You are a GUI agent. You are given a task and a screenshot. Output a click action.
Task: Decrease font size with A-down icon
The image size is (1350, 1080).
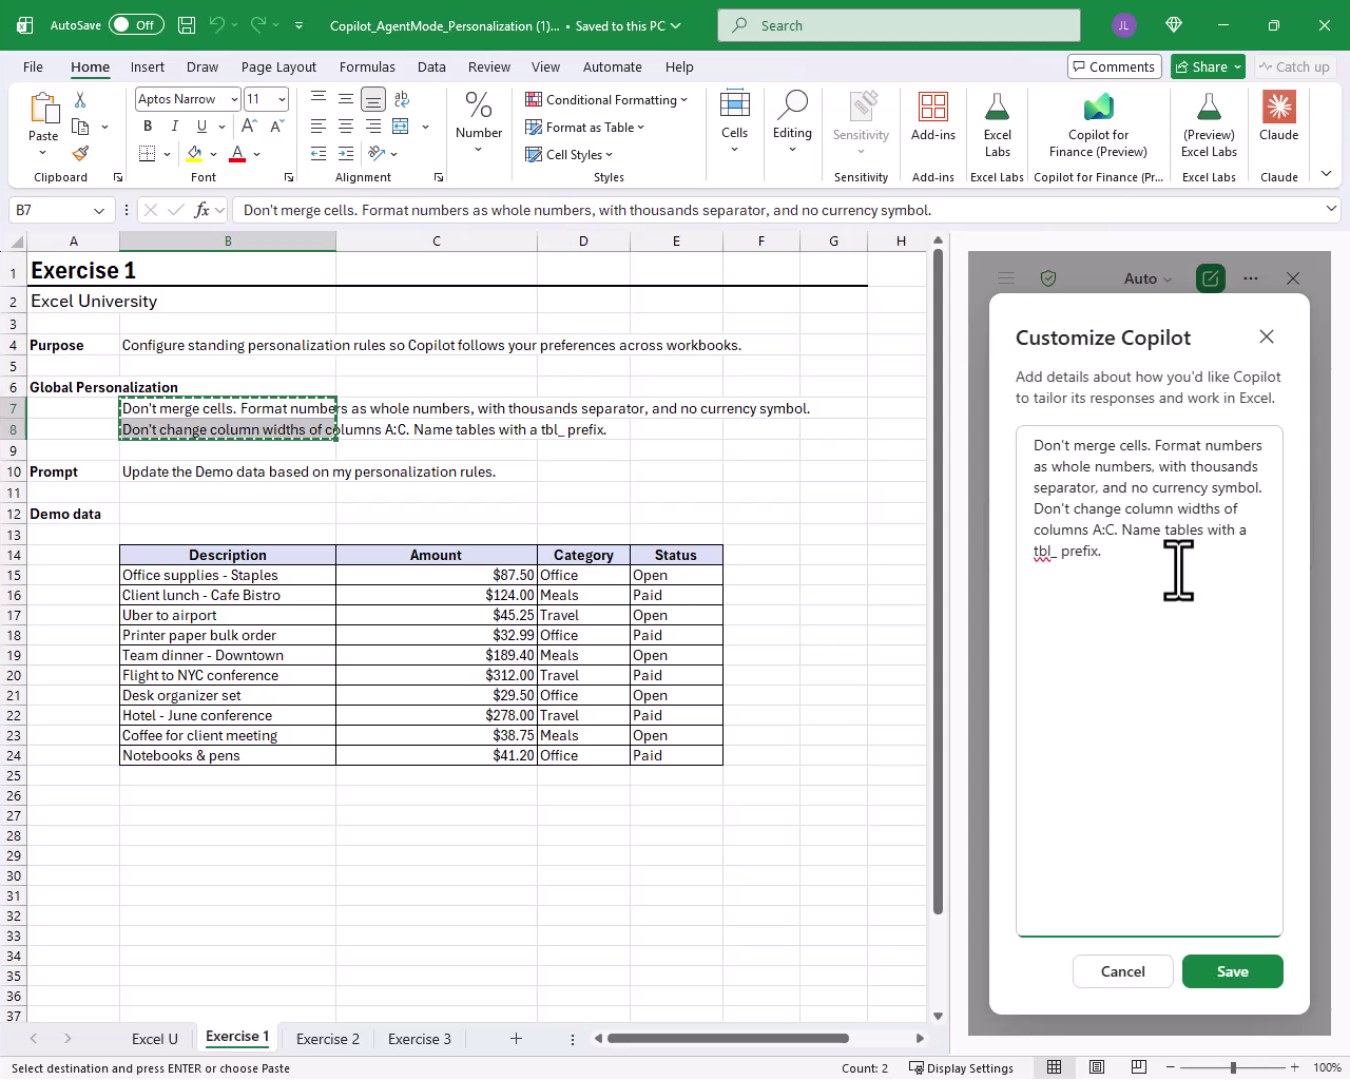tap(277, 126)
